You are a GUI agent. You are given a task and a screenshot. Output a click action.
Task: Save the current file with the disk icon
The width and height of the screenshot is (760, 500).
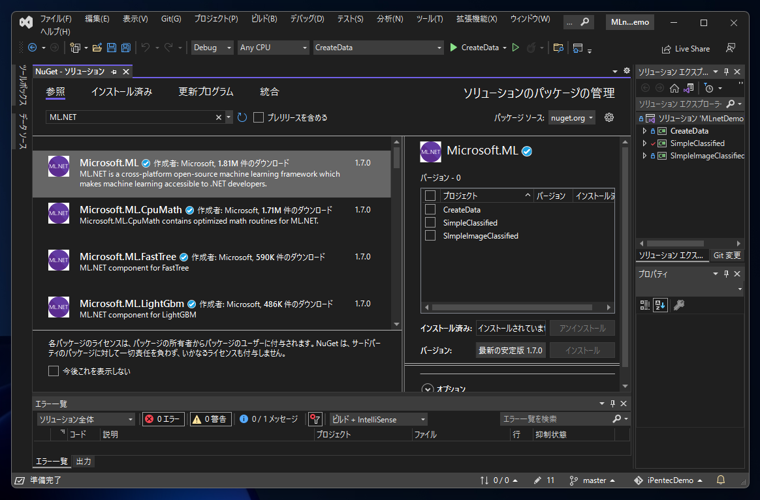(111, 47)
